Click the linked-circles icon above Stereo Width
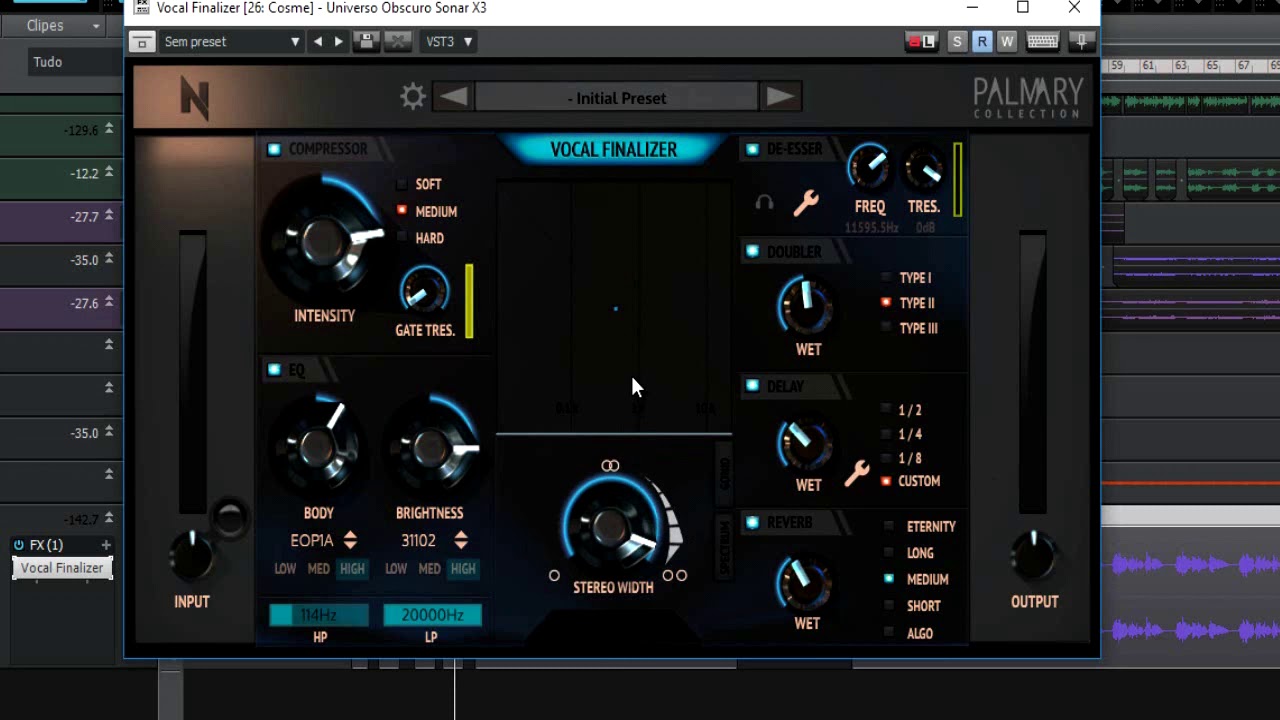The height and width of the screenshot is (720, 1280). point(610,466)
